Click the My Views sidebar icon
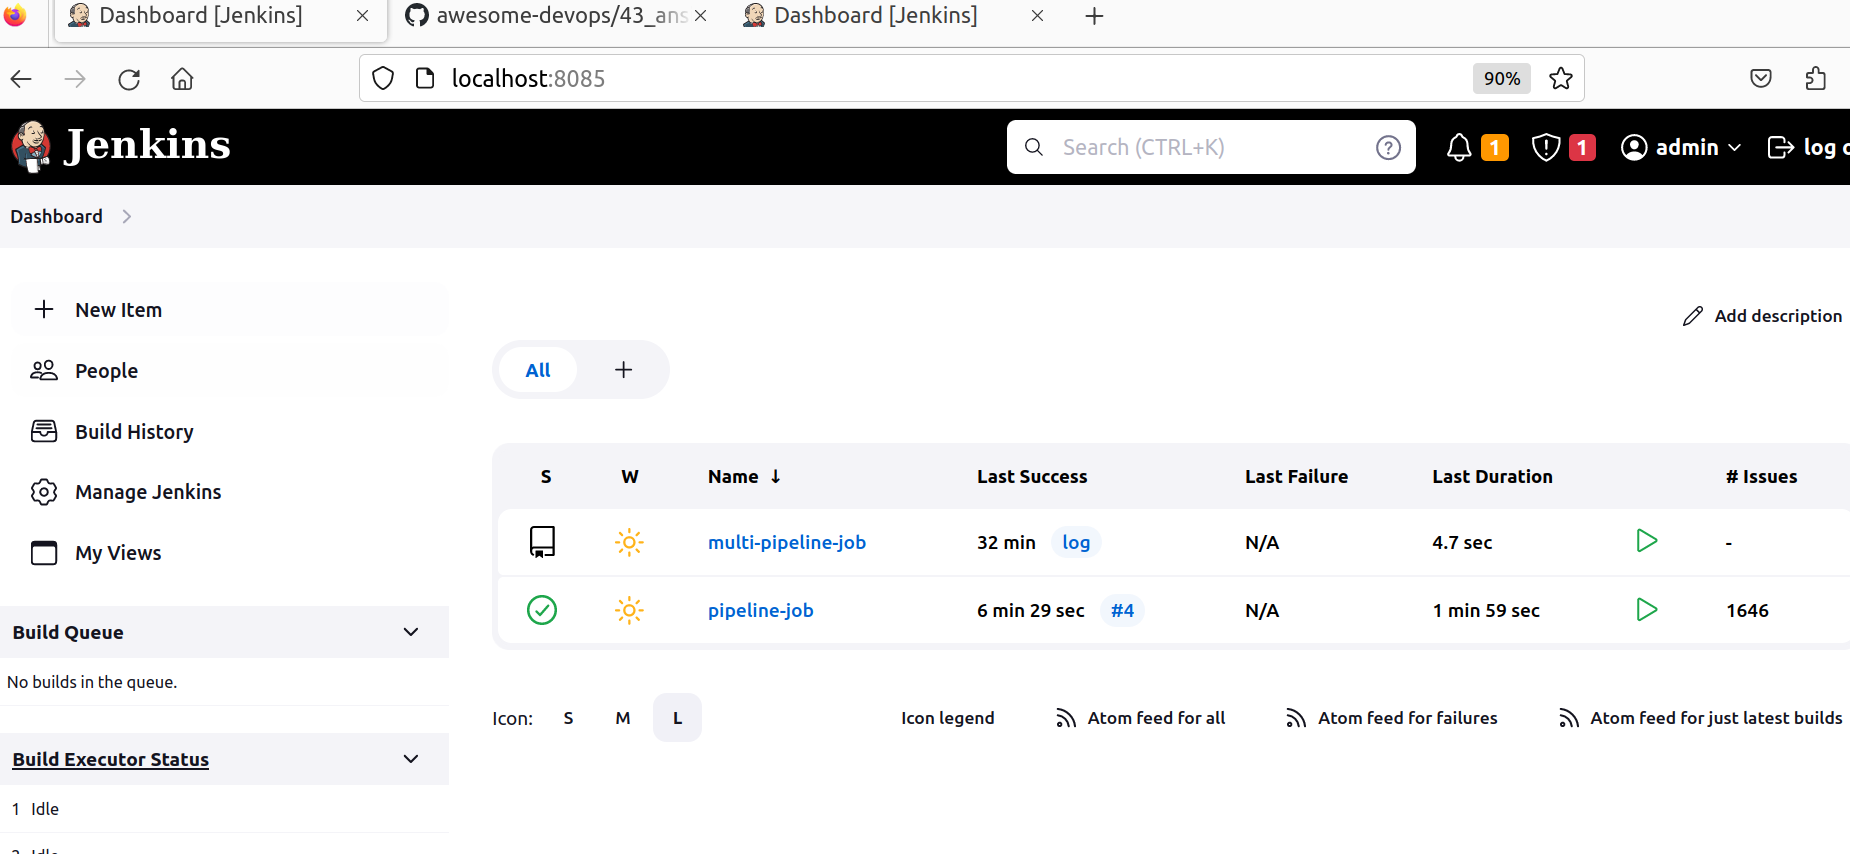1850x854 pixels. tap(44, 553)
